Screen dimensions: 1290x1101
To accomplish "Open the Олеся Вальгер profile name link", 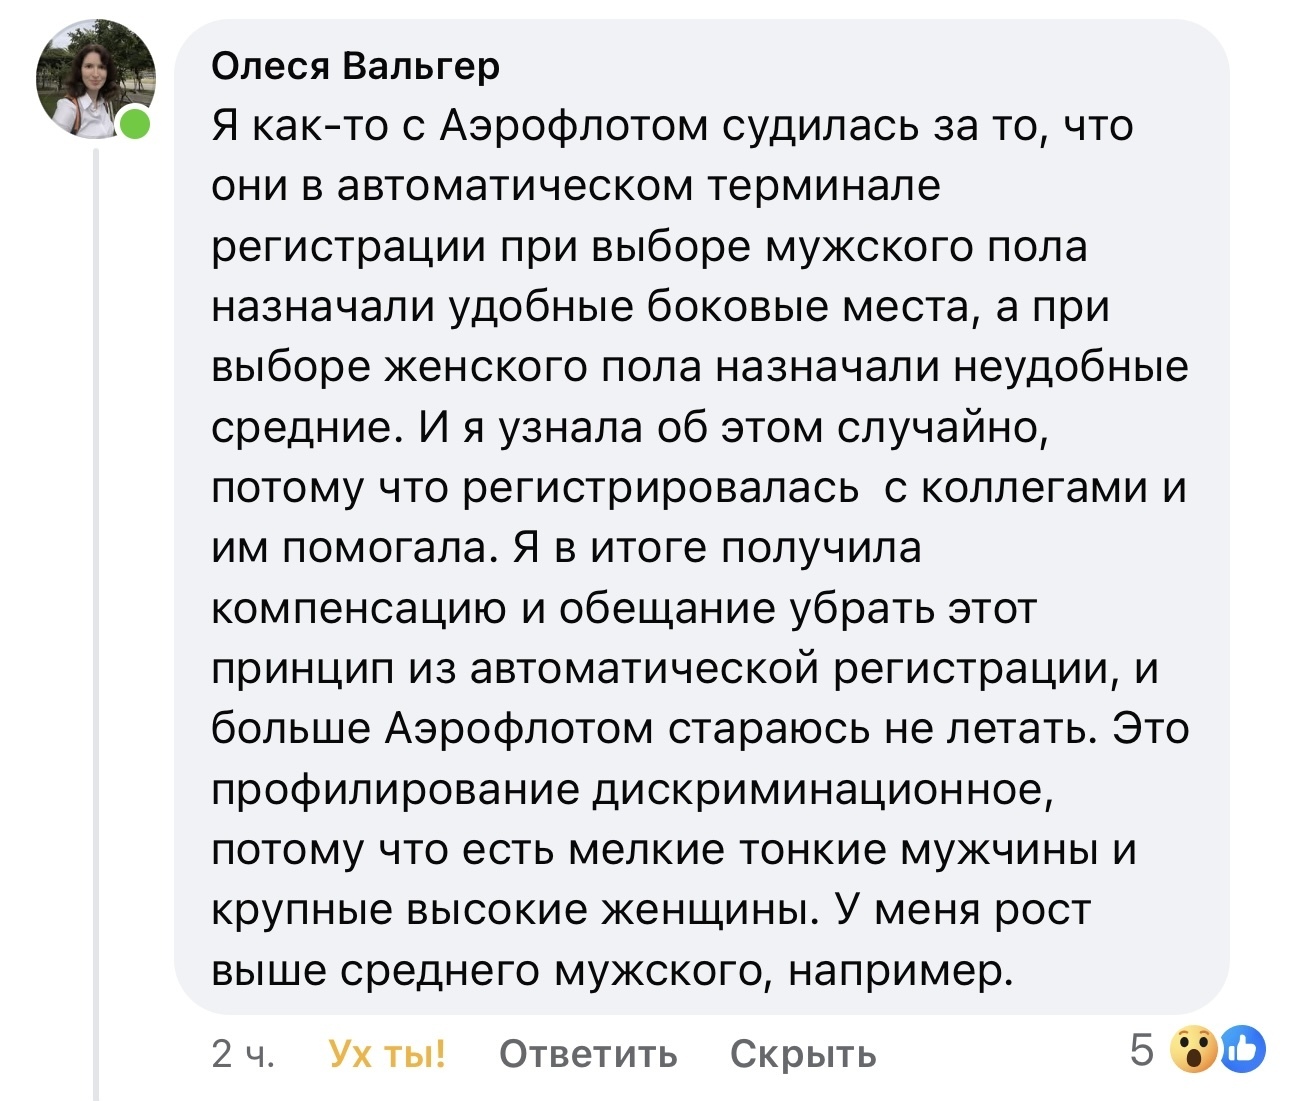I will 355,66.
